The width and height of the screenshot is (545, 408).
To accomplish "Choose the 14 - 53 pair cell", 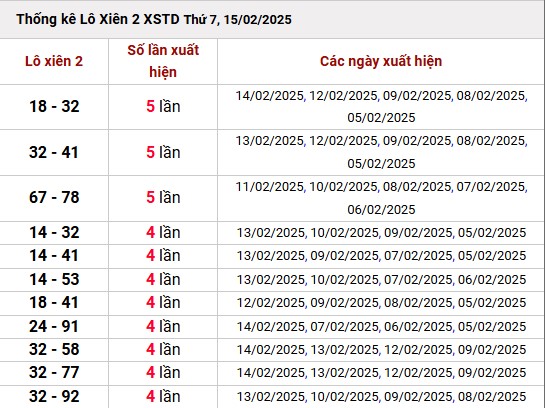I will point(54,279).
